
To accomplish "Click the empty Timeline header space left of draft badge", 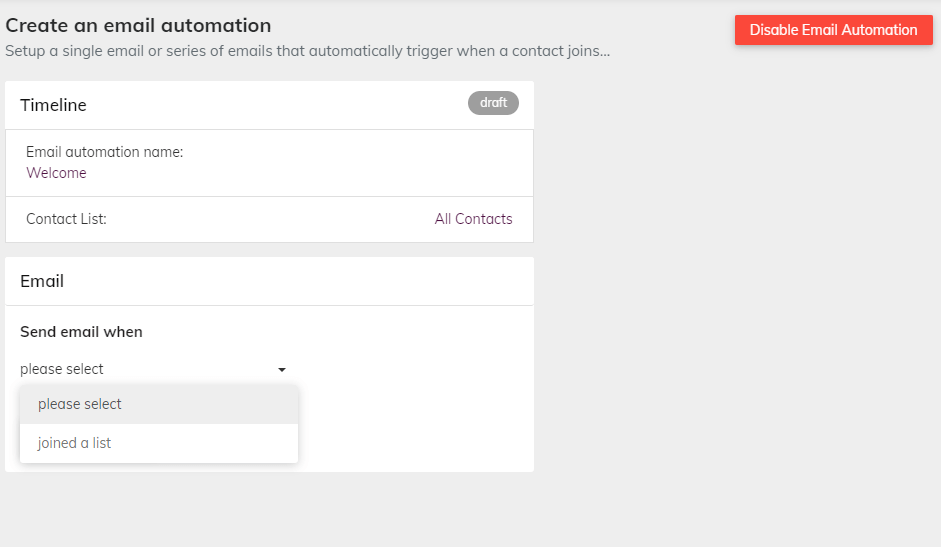I will click(276, 105).
